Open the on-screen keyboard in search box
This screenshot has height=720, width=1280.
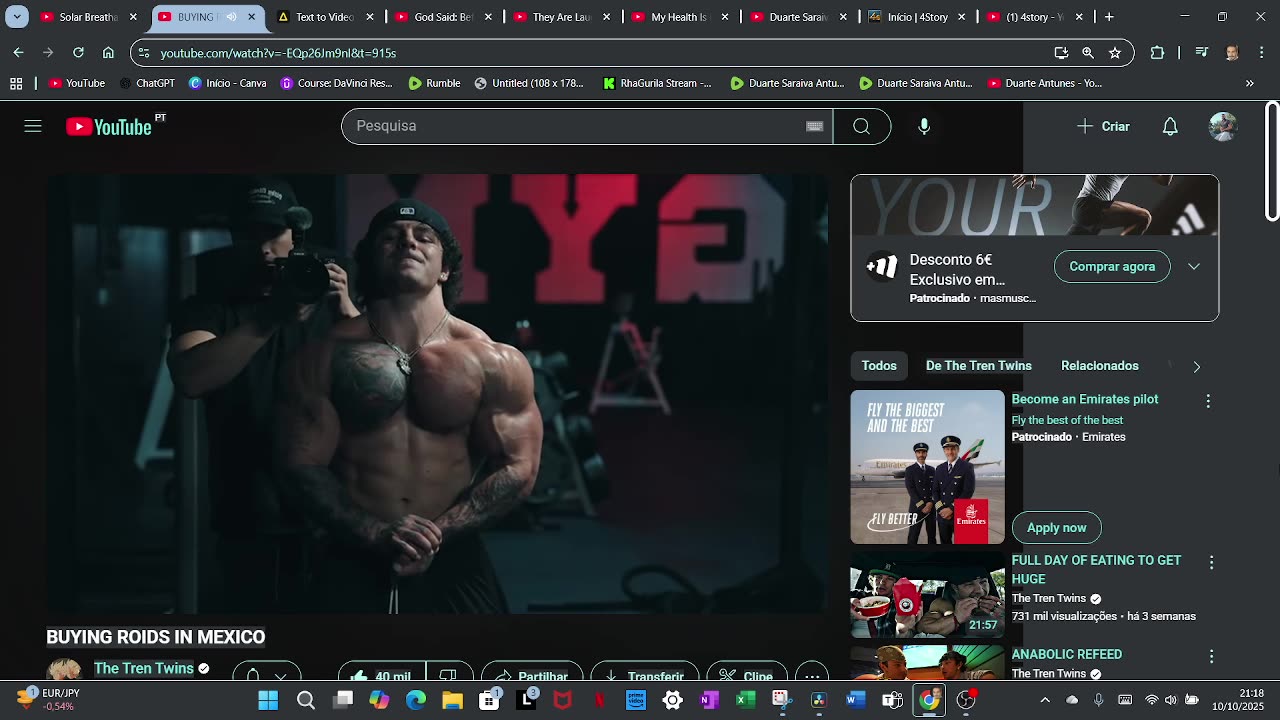coord(814,126)
